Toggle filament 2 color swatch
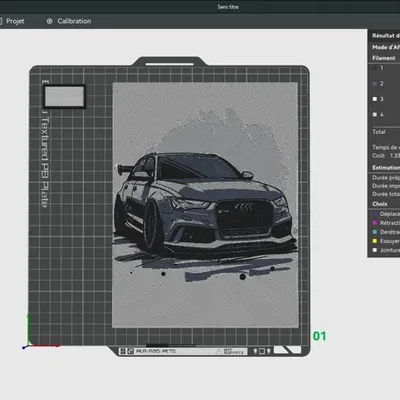The width and height of the screenshot is (400, 400). click(375, 84)
